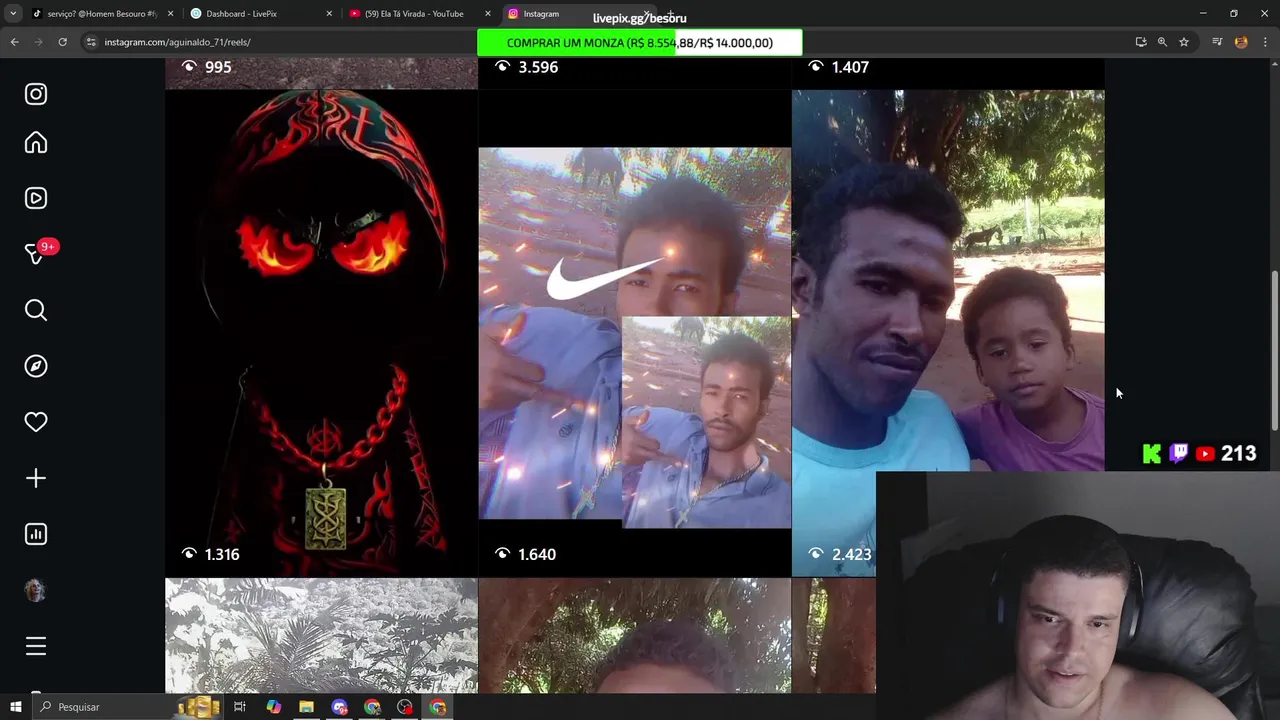Screen dimensions: 1280x720
Task: Open Chrome three-dot menu
Action: pos(1265,42)
